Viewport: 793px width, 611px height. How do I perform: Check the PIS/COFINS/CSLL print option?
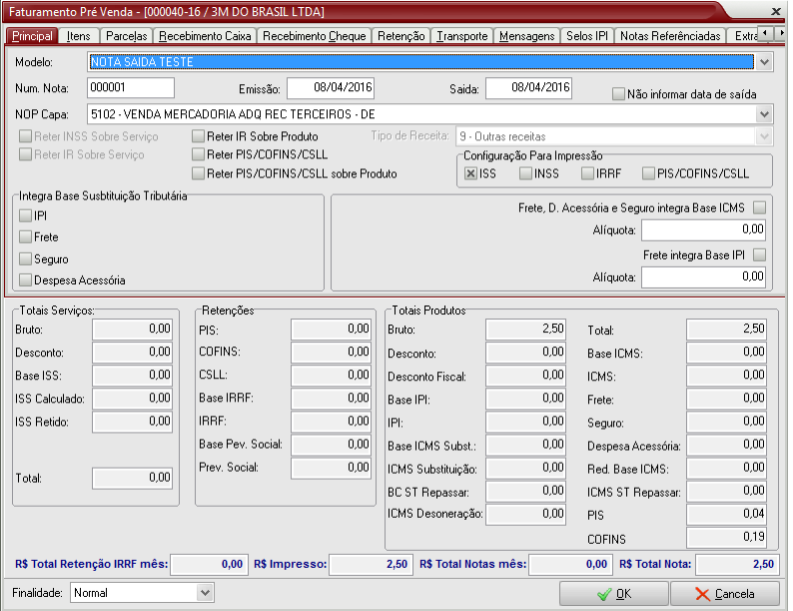[x=648, y=174]
